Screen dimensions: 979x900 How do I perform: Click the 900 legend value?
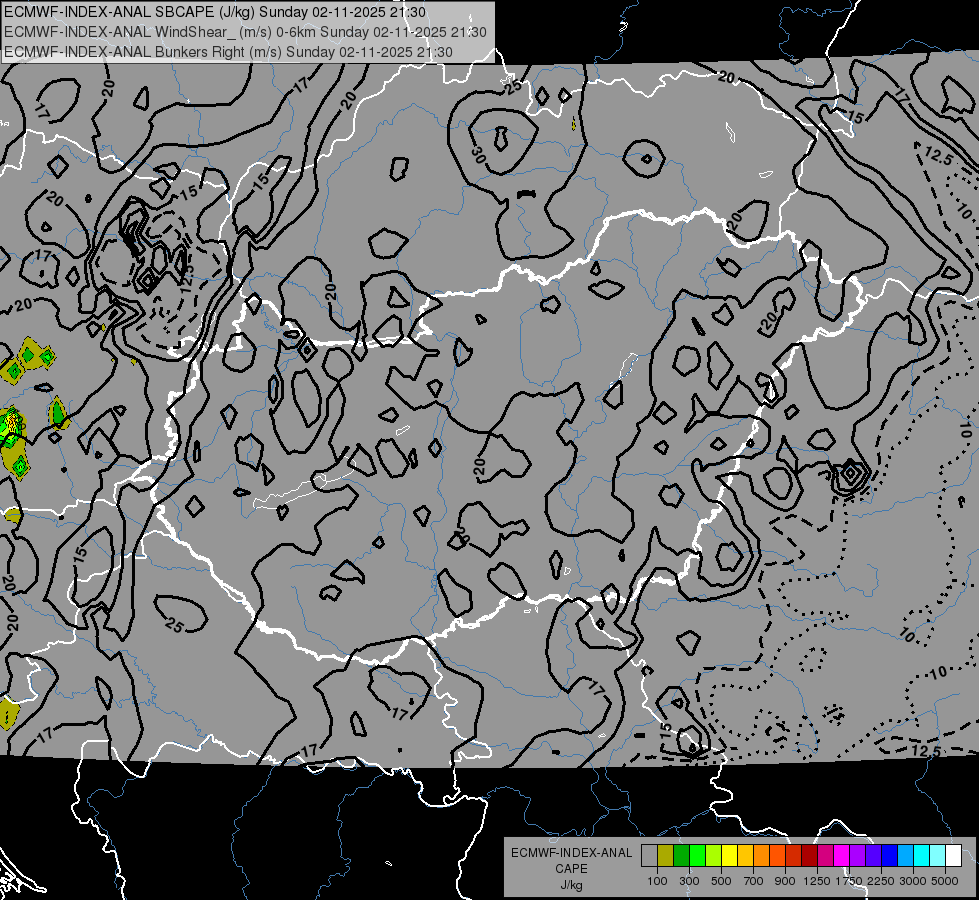[x=785, y=881]
